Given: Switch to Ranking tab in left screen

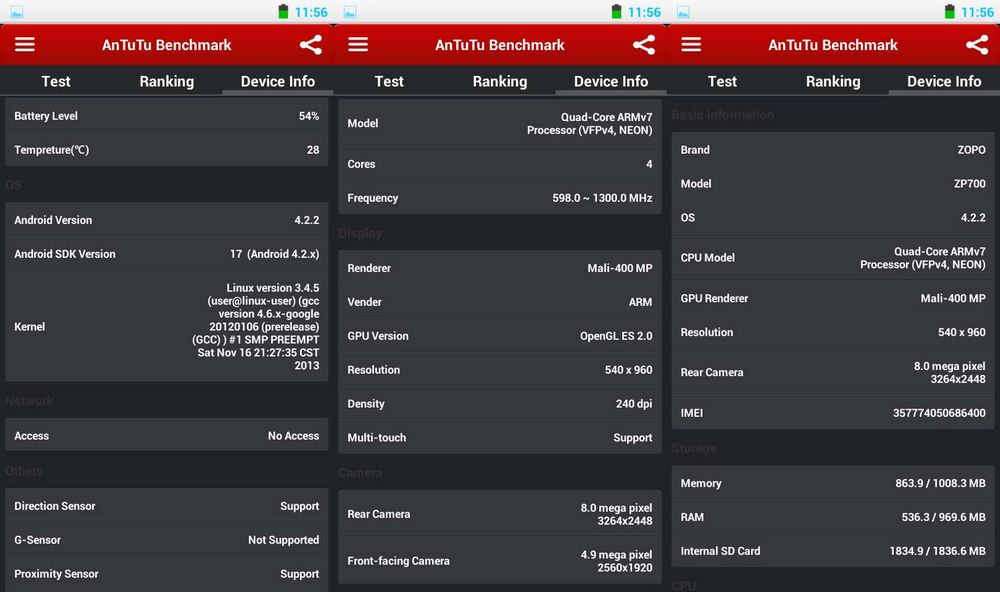Looking at the screenshot, I should (x=166, y=81).
